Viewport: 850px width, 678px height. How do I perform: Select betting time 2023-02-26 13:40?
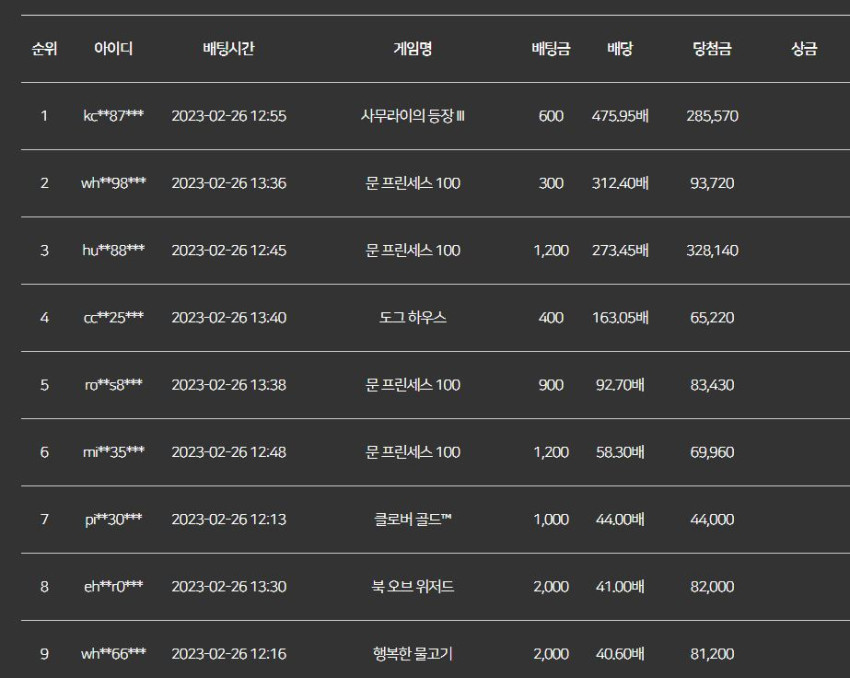pyautogui.click(x=229, y=318)
